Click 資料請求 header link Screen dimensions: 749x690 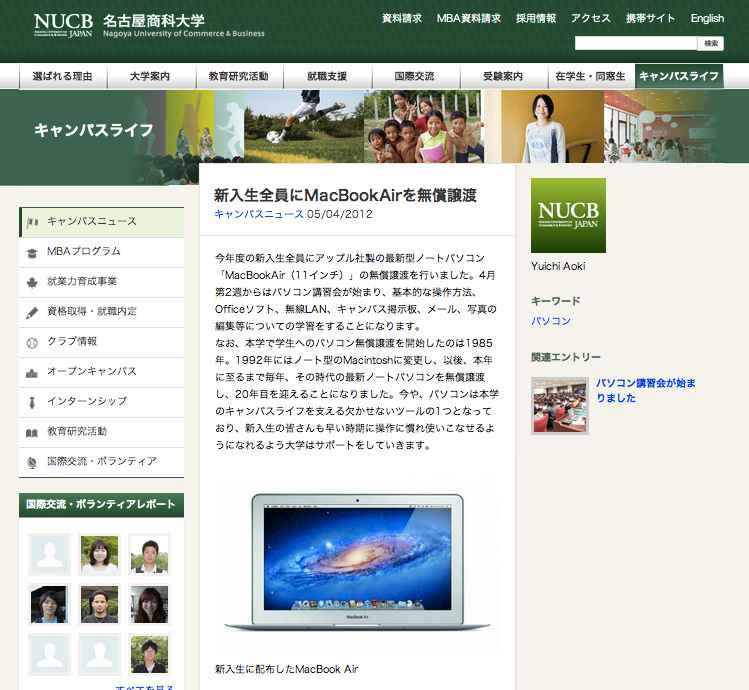click(x=402, y=19)
